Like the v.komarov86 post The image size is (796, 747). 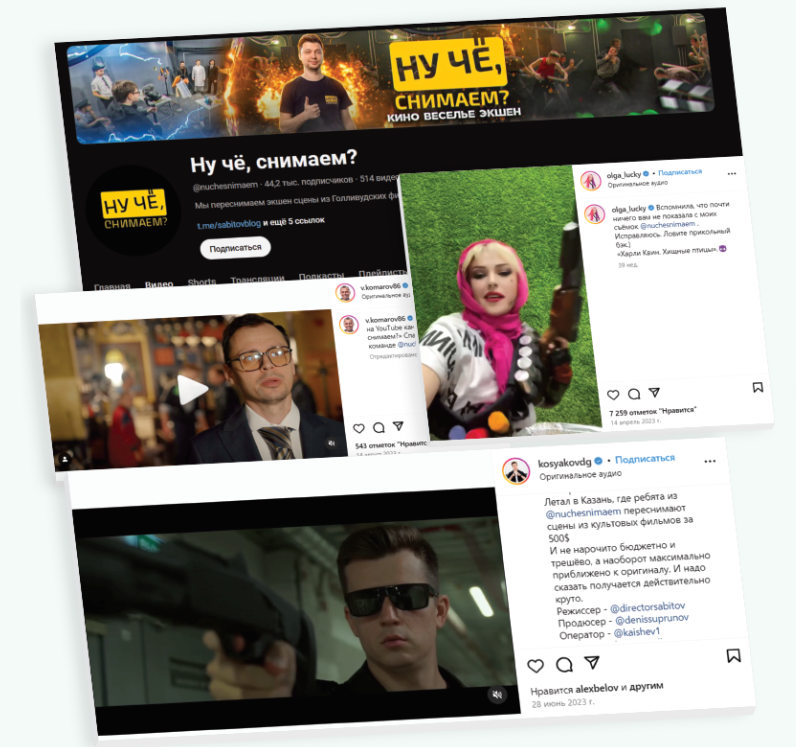click(x=358, y=429)
